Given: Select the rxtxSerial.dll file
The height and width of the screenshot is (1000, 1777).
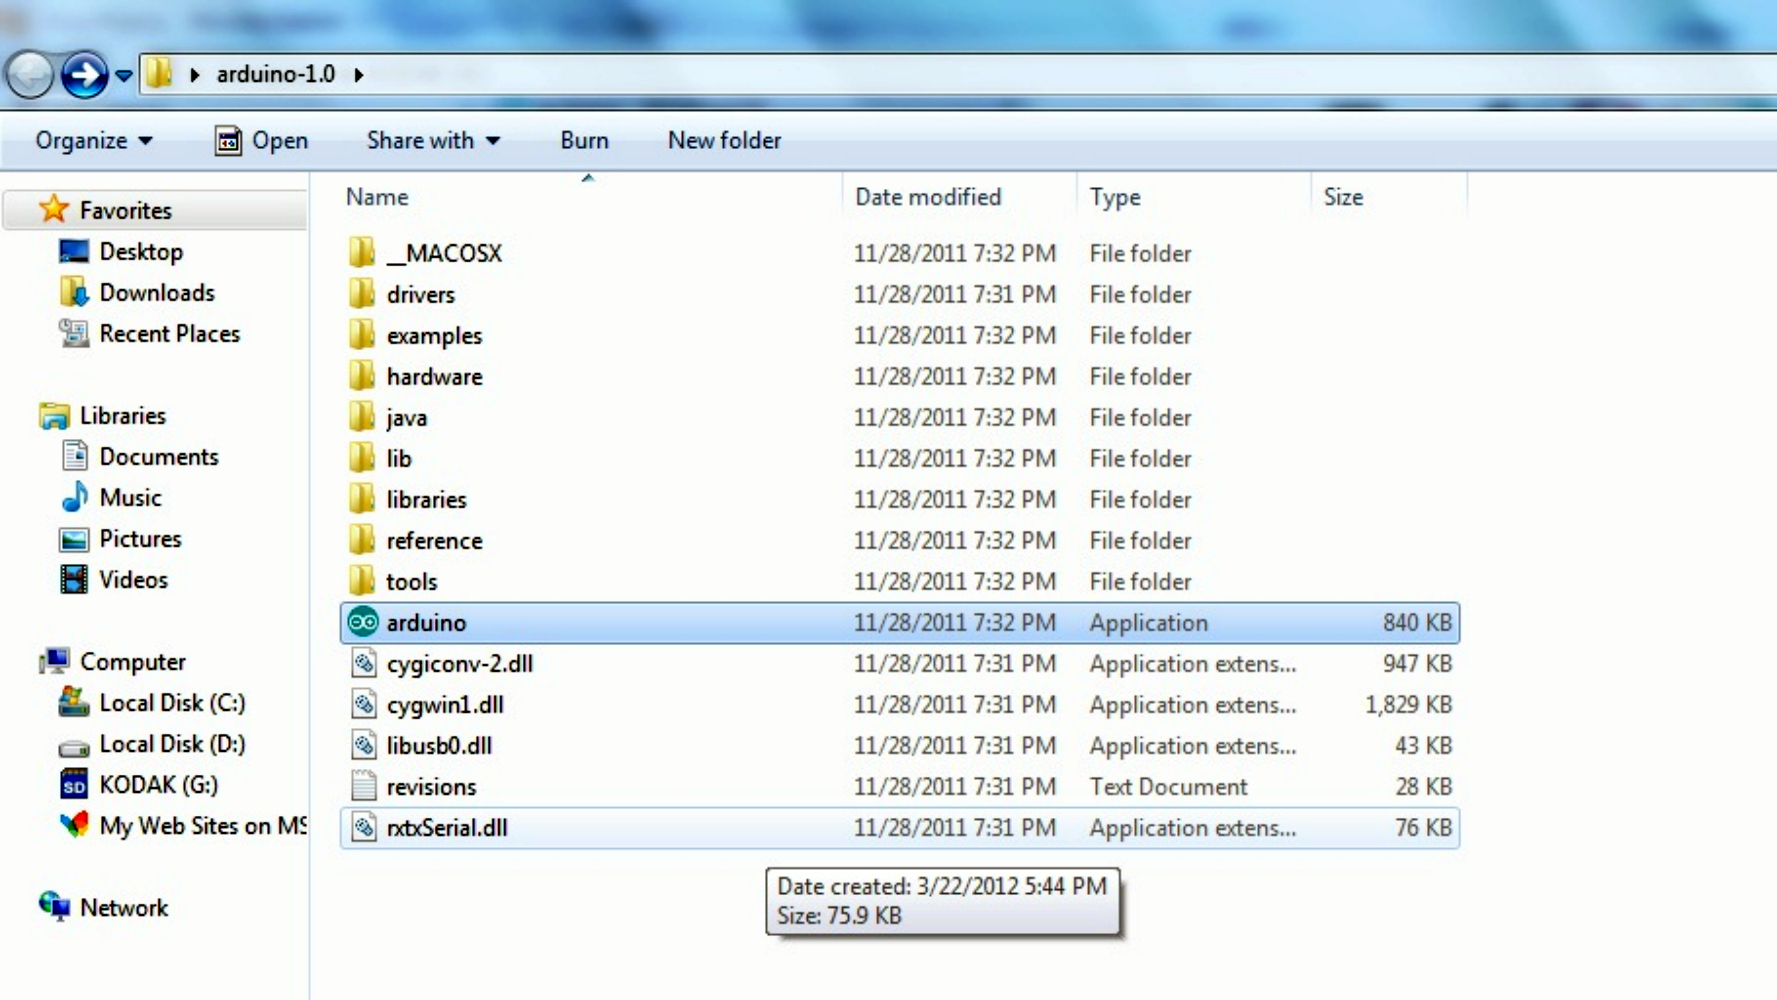Looking at the screenshot, I should pos(899,827).
